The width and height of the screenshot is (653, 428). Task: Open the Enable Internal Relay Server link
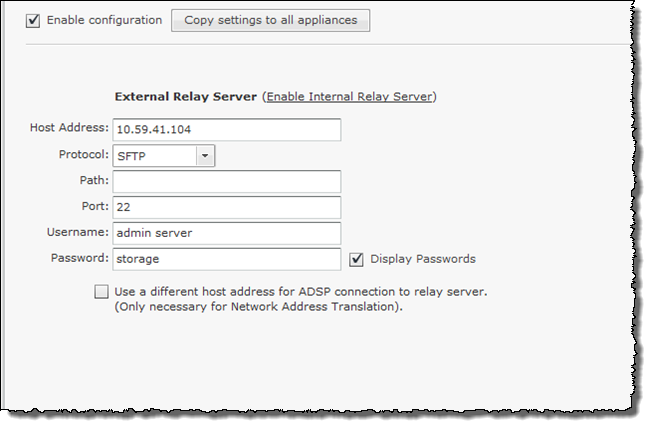pyautogui.click(x=349, y=97)
